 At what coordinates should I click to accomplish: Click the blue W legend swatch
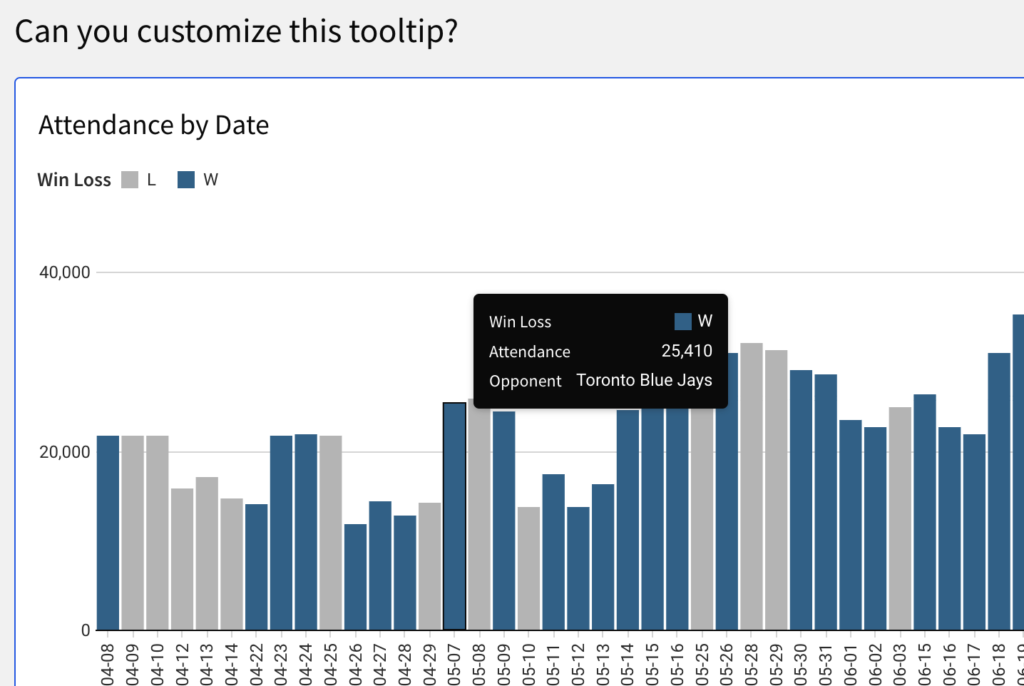186,180
